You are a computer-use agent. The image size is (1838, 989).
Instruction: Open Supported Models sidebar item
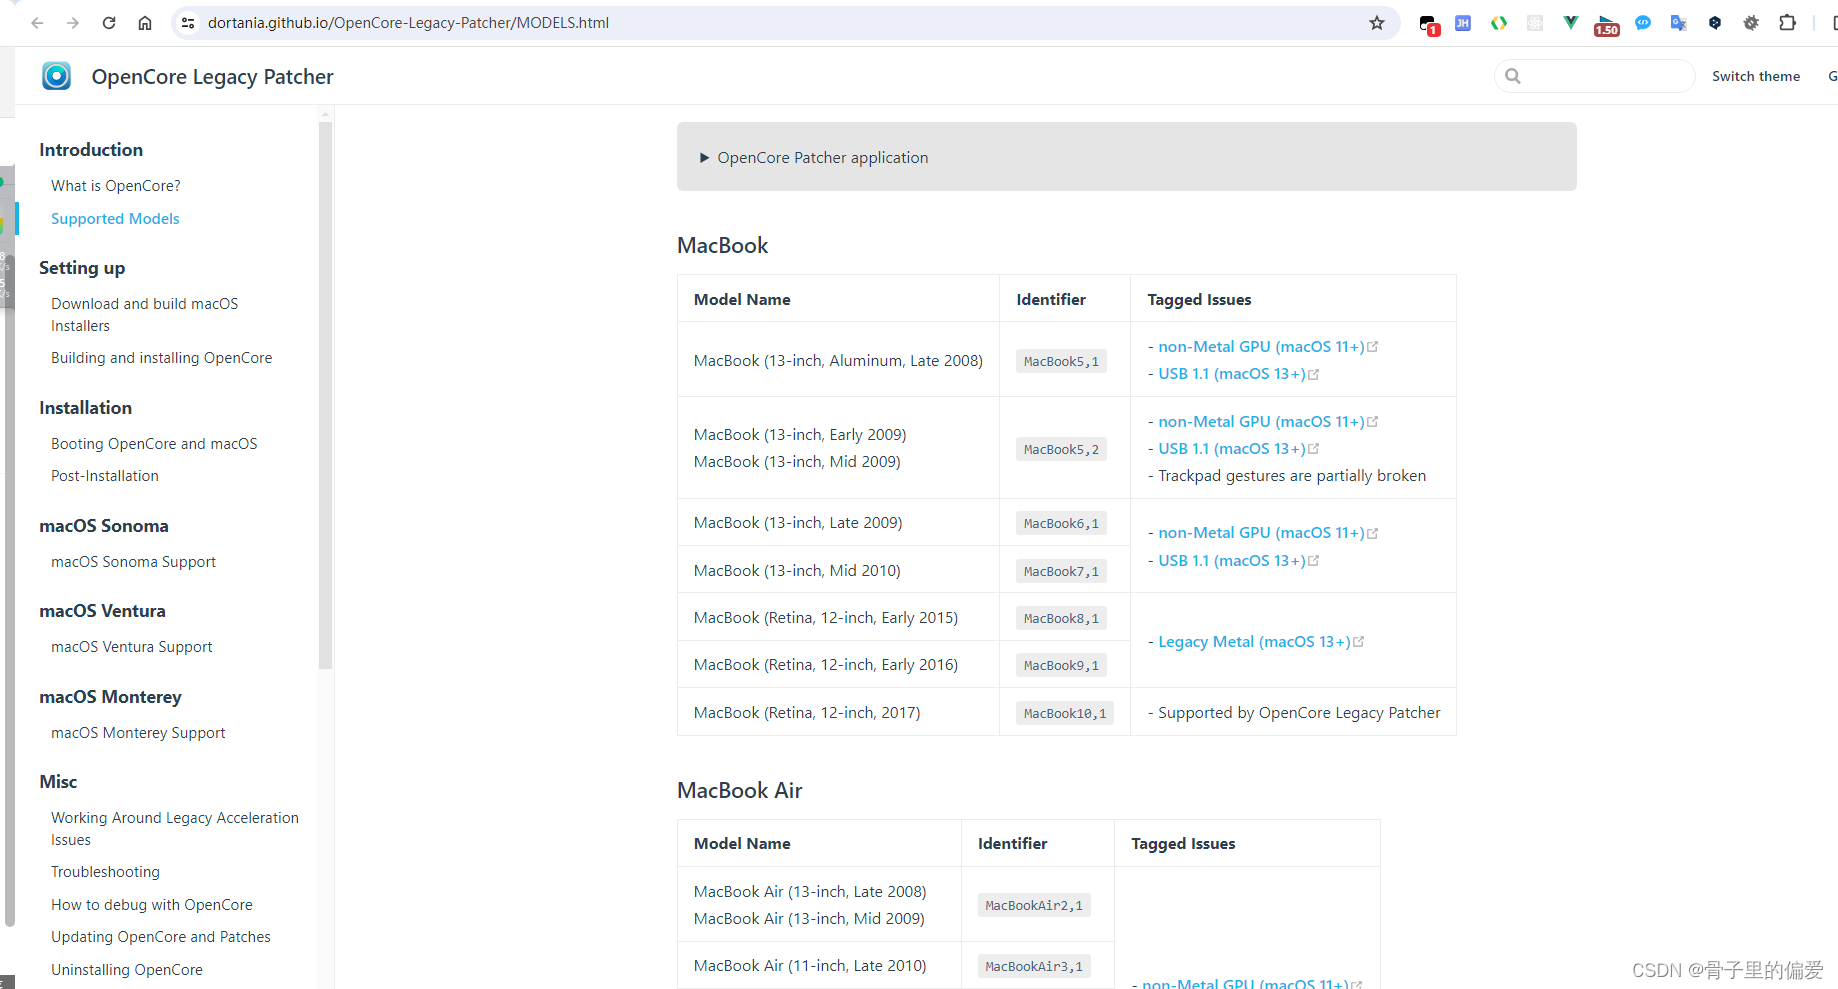[x=115, y=219]
